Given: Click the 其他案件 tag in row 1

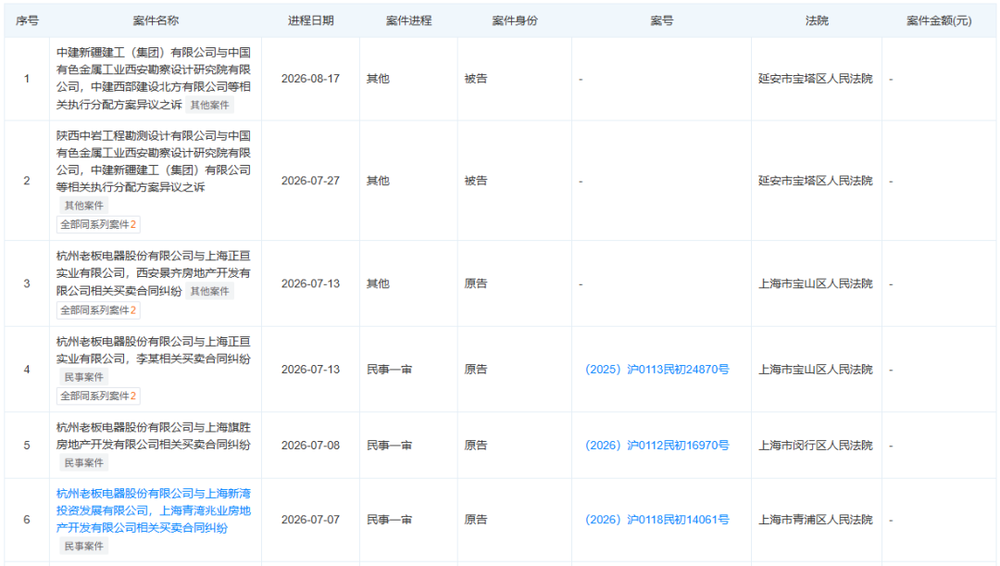Looking at the screenshot, I should pyautogui.click(x=210, y=105).
